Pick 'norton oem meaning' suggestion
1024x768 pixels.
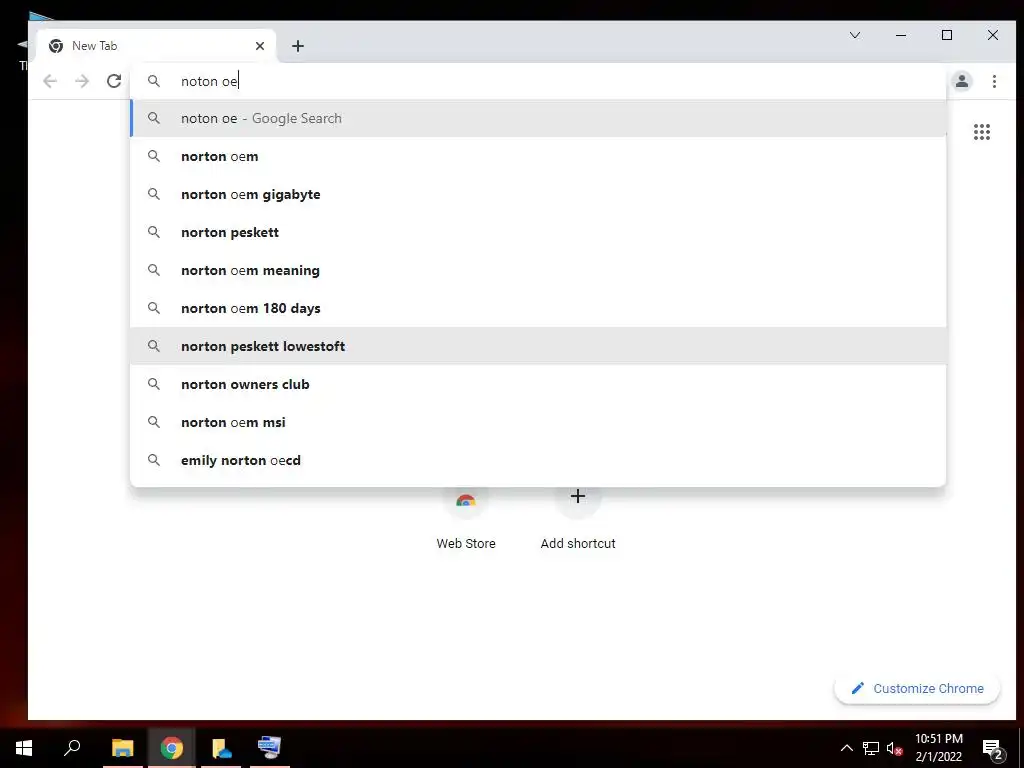(x=538, y=270)
